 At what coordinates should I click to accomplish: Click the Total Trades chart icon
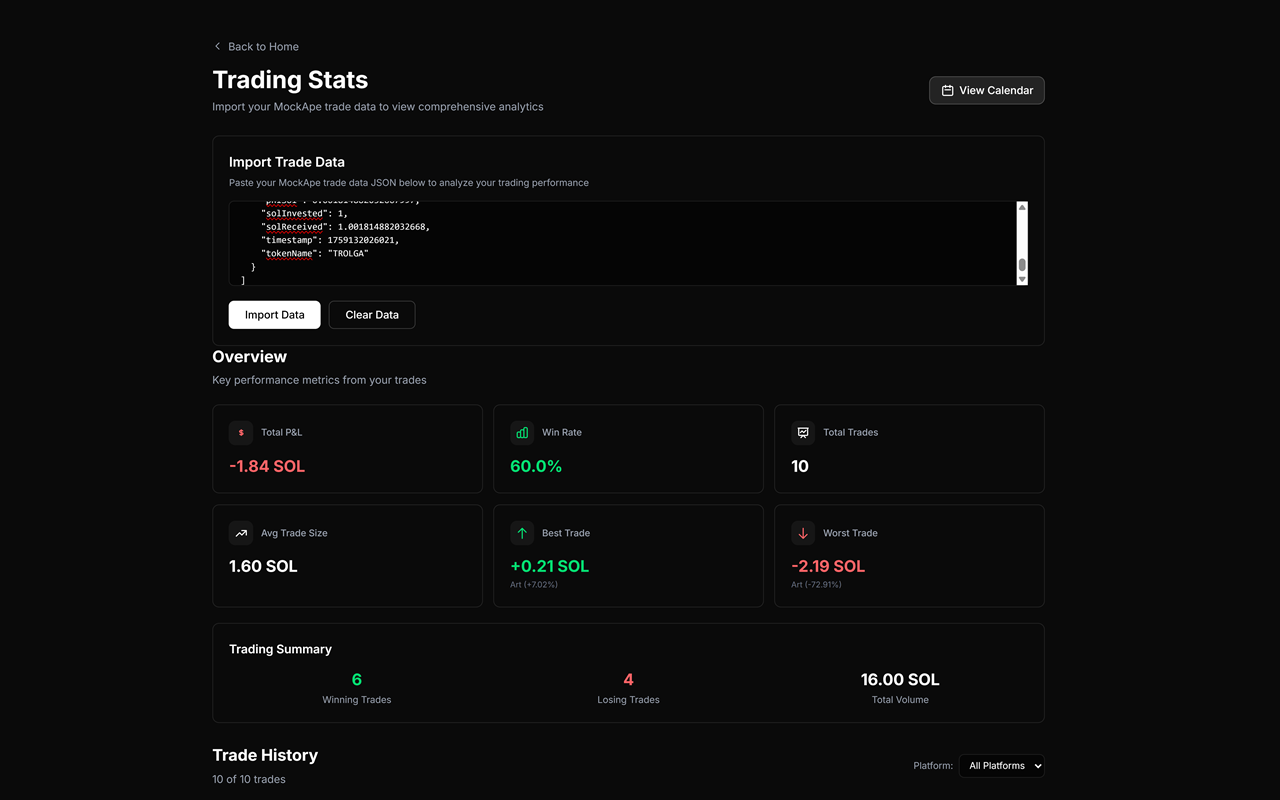tap(803, 433)
